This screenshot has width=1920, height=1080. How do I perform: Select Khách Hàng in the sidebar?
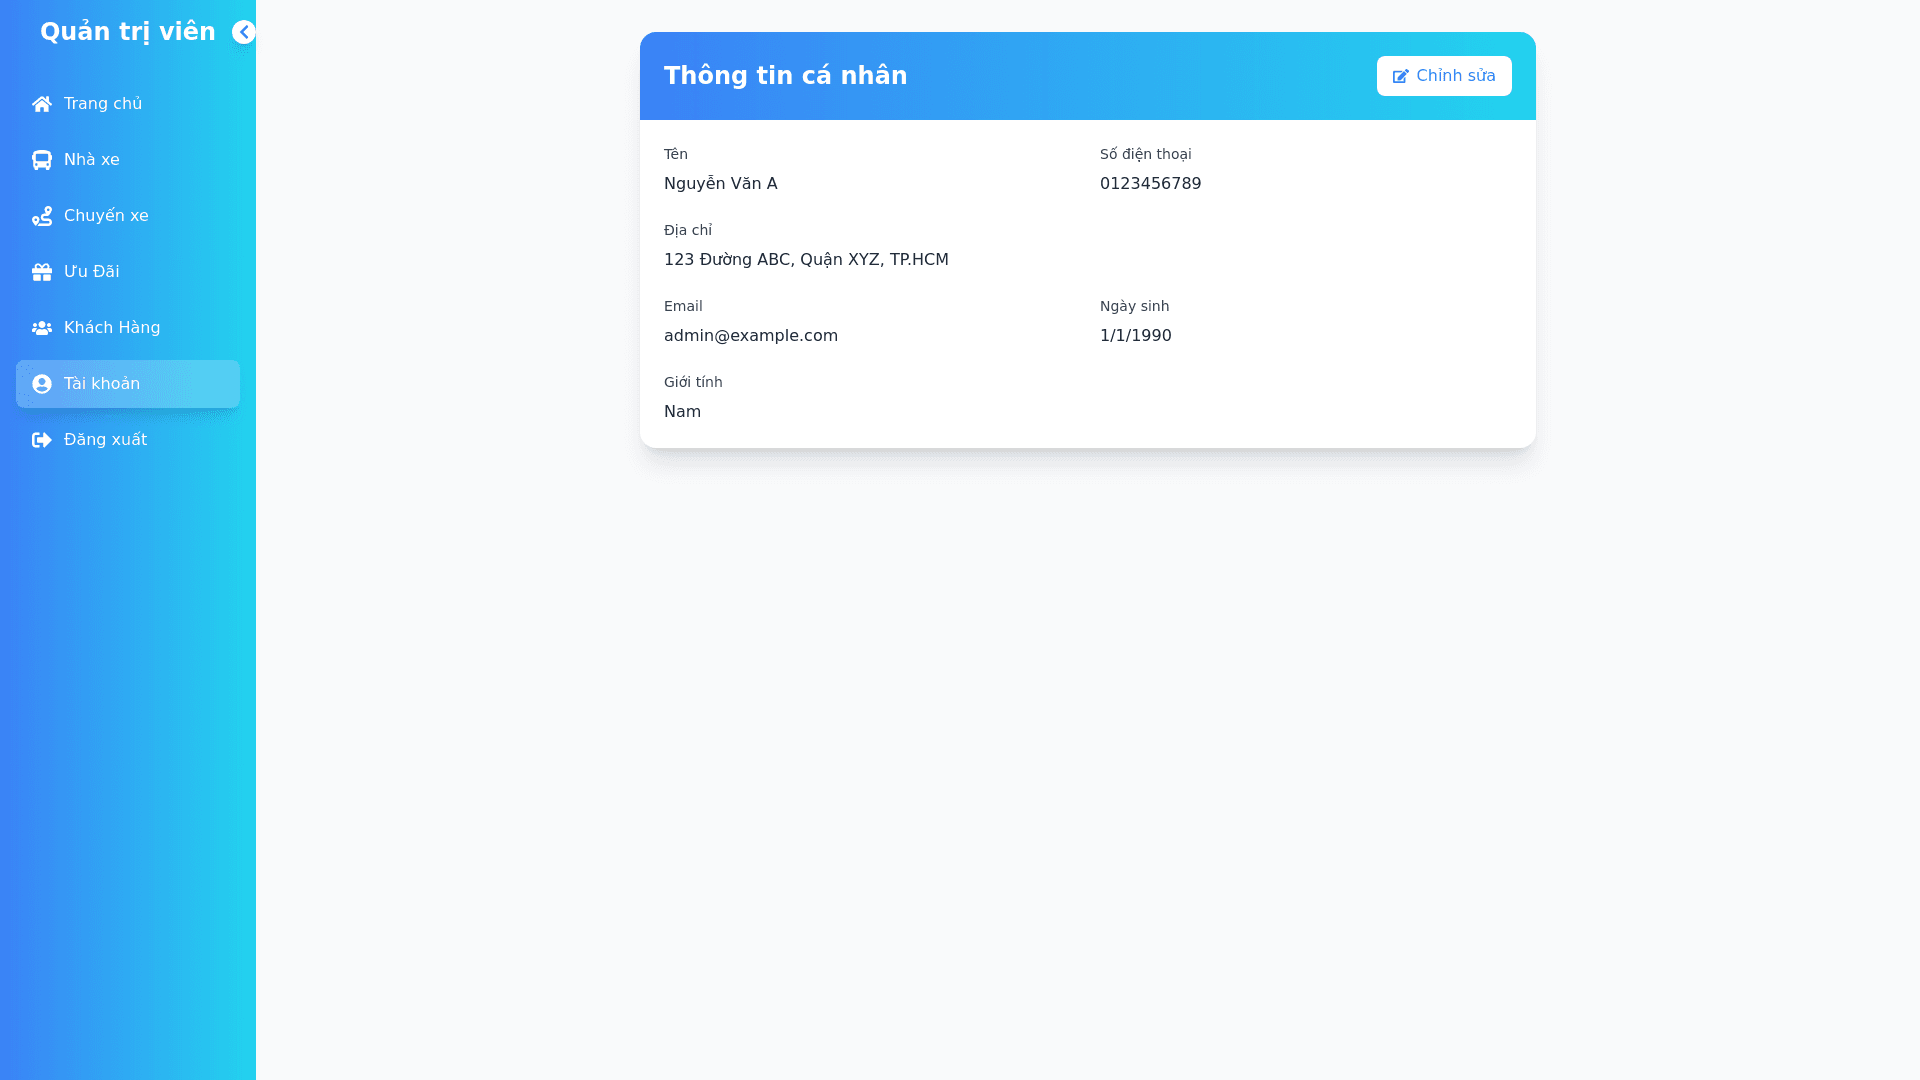pos(112,328)
